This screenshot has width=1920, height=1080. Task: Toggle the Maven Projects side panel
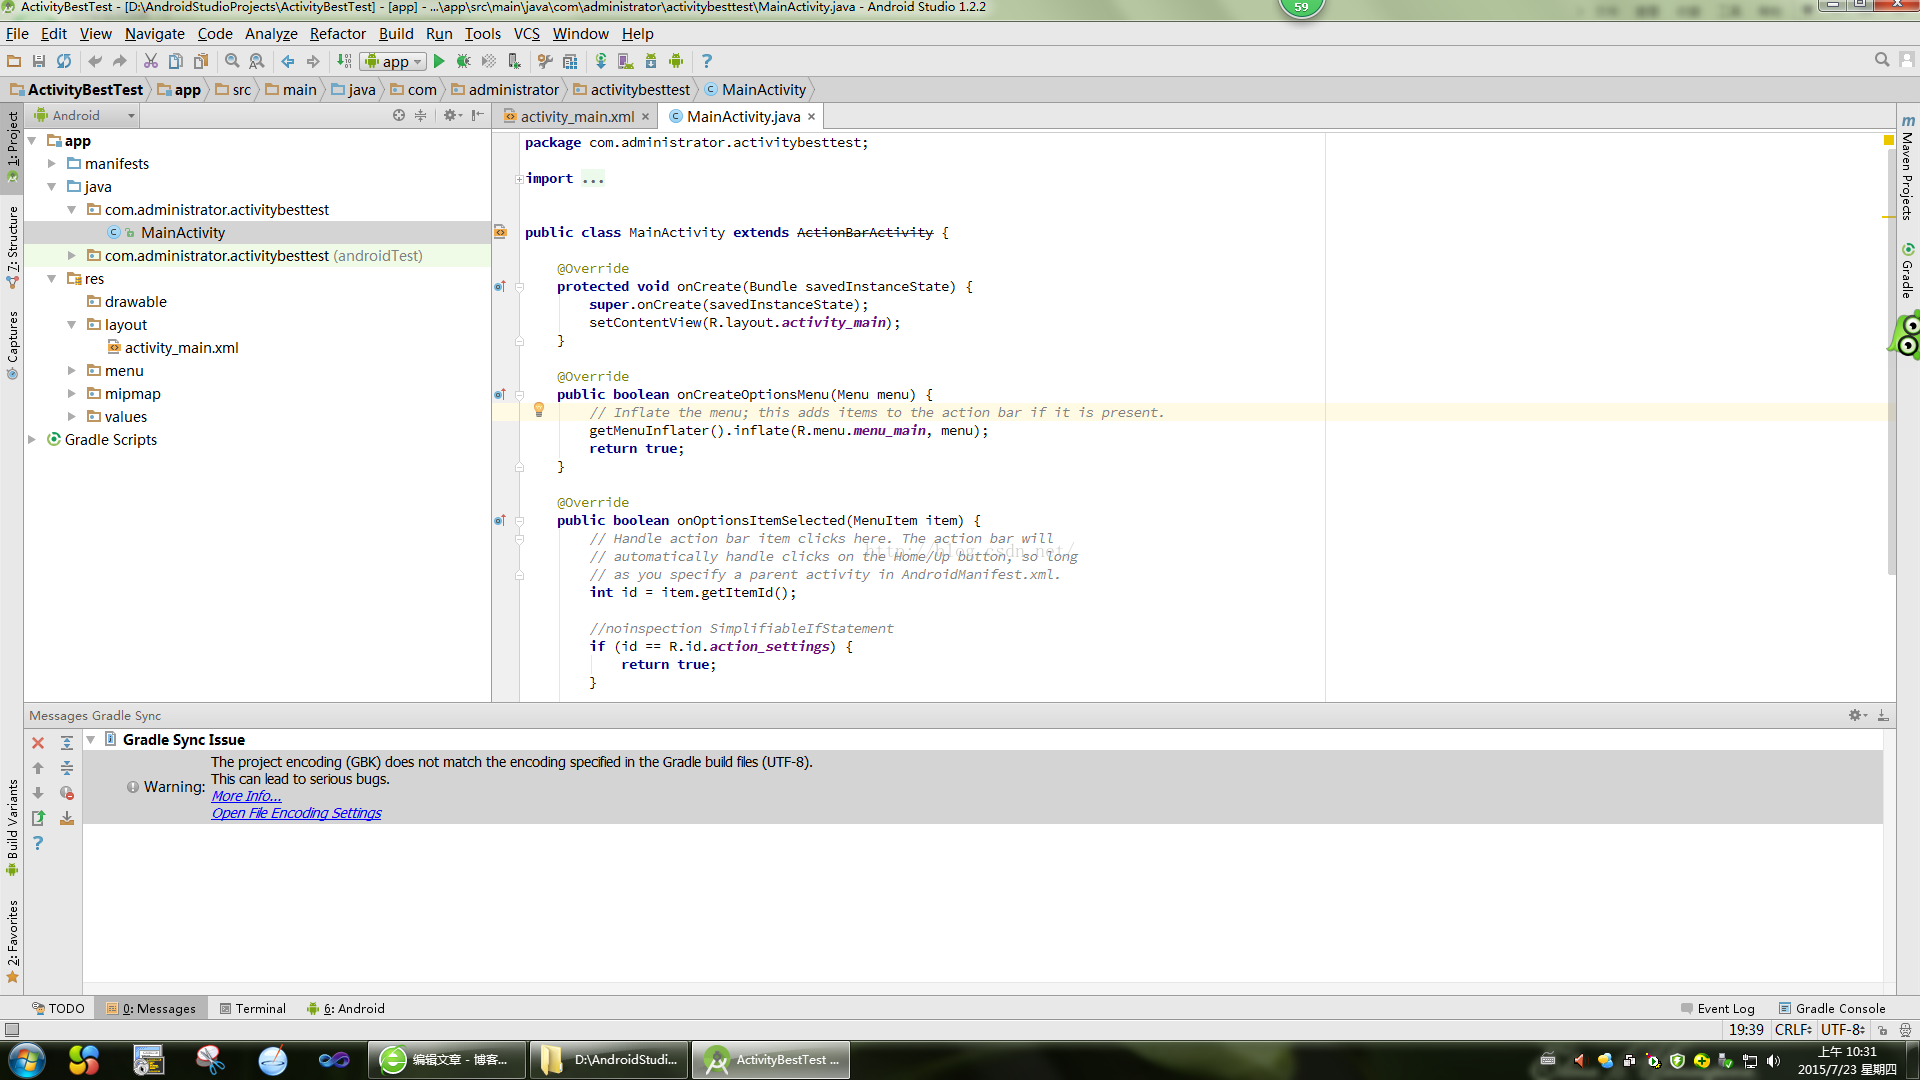click(1908, 168)
